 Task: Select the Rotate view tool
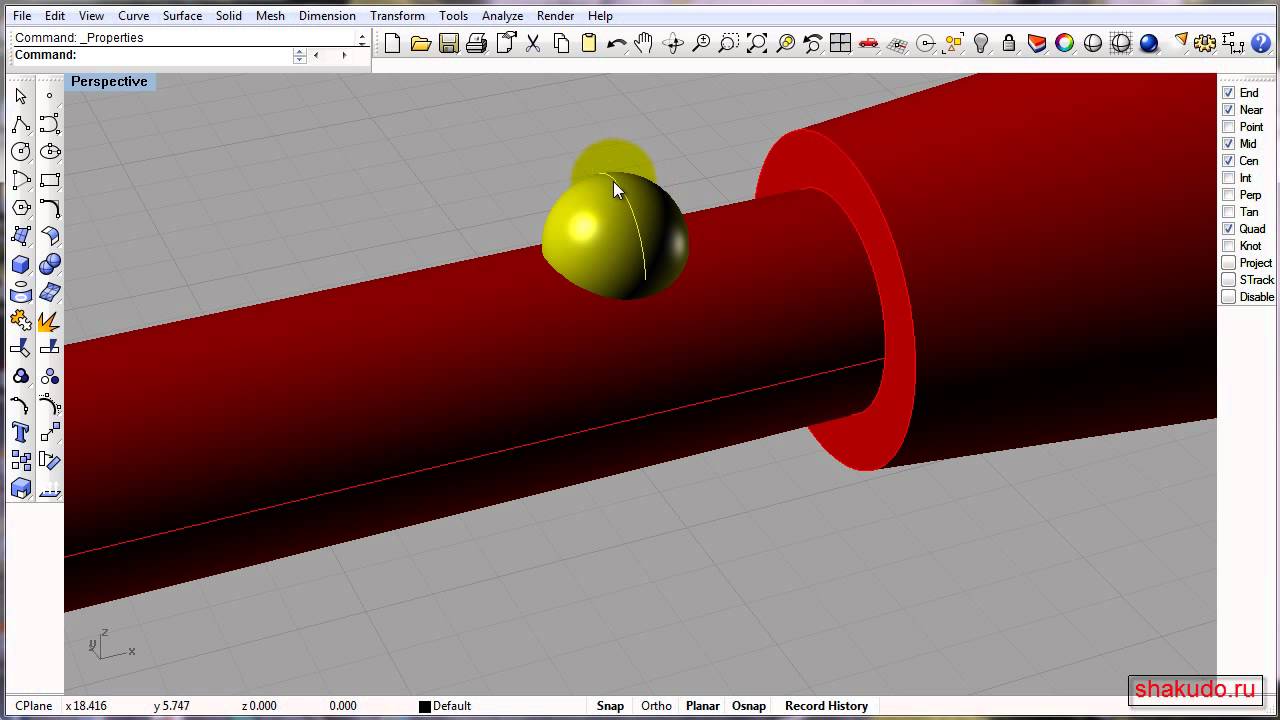coord(673,43)
